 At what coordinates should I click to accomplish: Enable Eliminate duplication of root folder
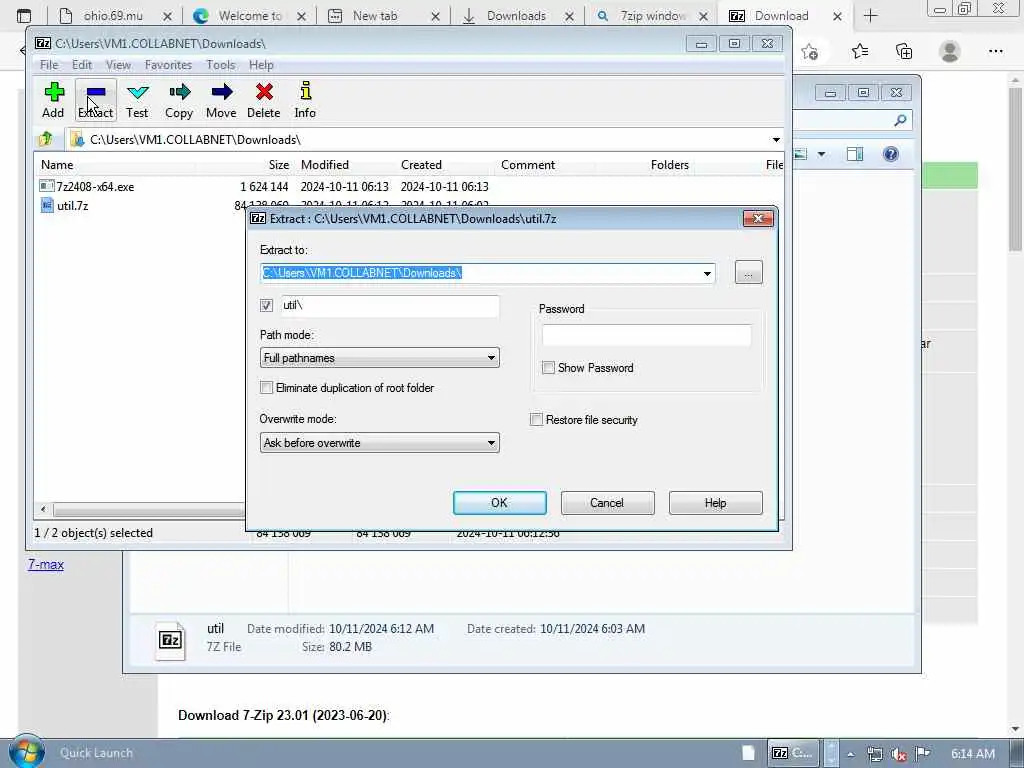coord(266,388)
